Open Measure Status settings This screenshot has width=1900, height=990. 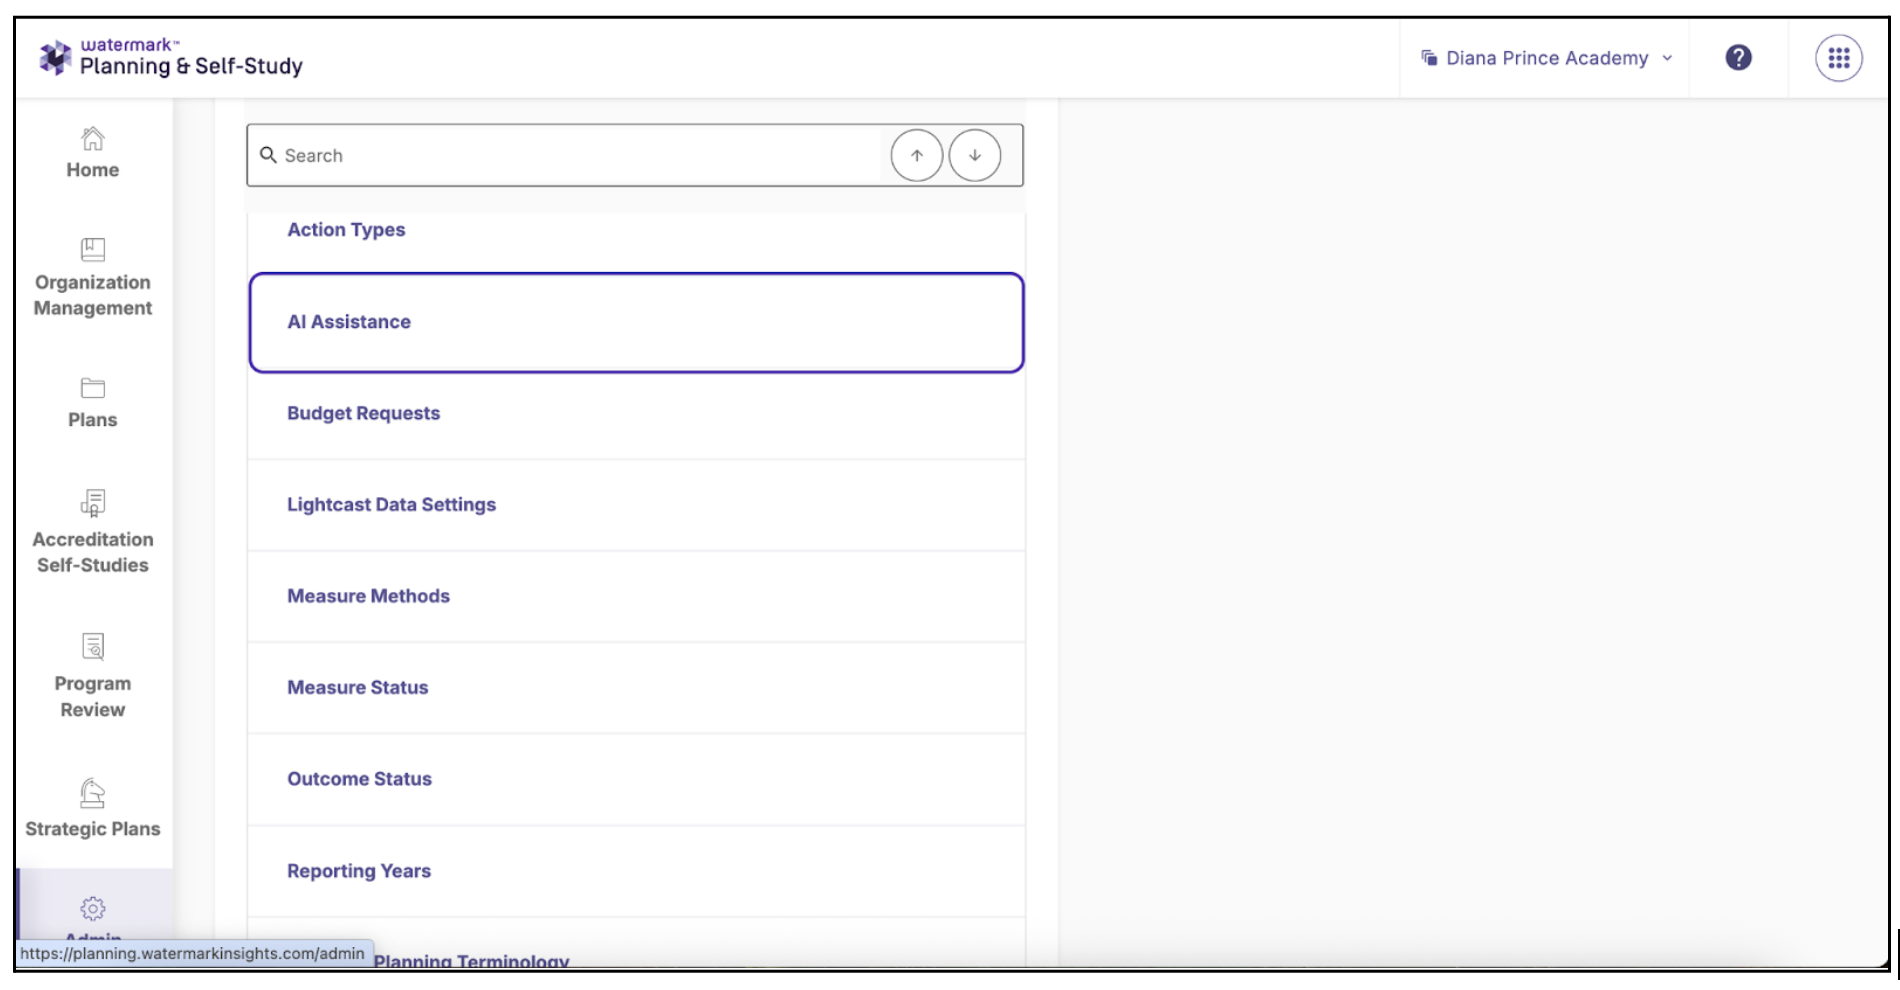pyautogui.click(x=636, y=688)
